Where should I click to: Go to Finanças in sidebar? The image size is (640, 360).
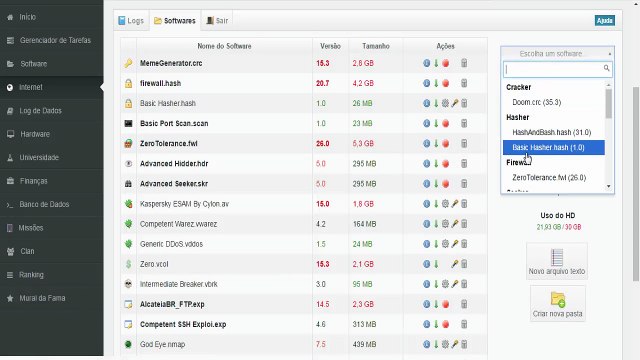point(51,181)
